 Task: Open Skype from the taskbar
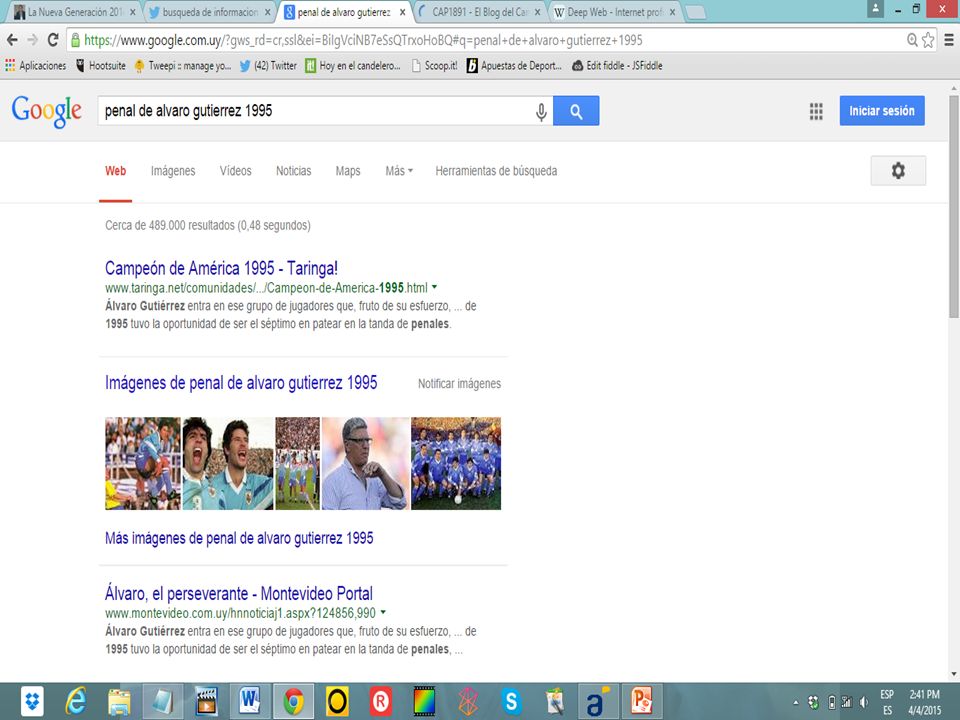[x=511, y=702]
